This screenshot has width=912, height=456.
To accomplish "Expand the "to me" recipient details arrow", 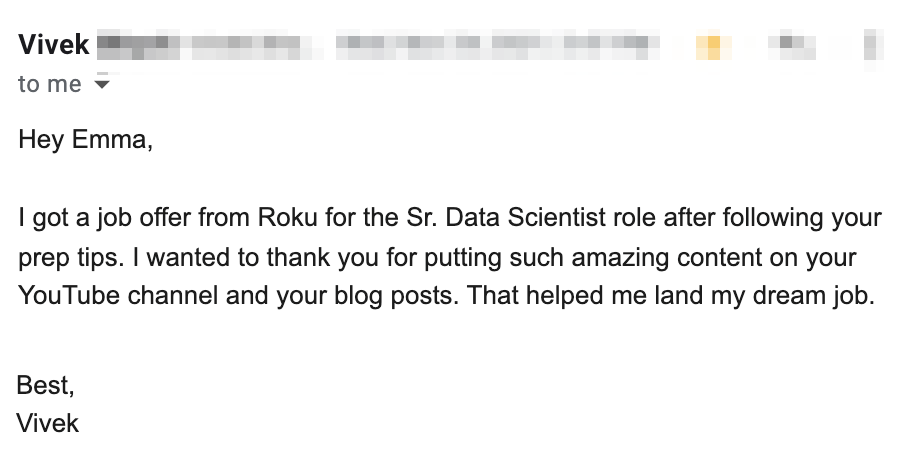I will 100,85.
